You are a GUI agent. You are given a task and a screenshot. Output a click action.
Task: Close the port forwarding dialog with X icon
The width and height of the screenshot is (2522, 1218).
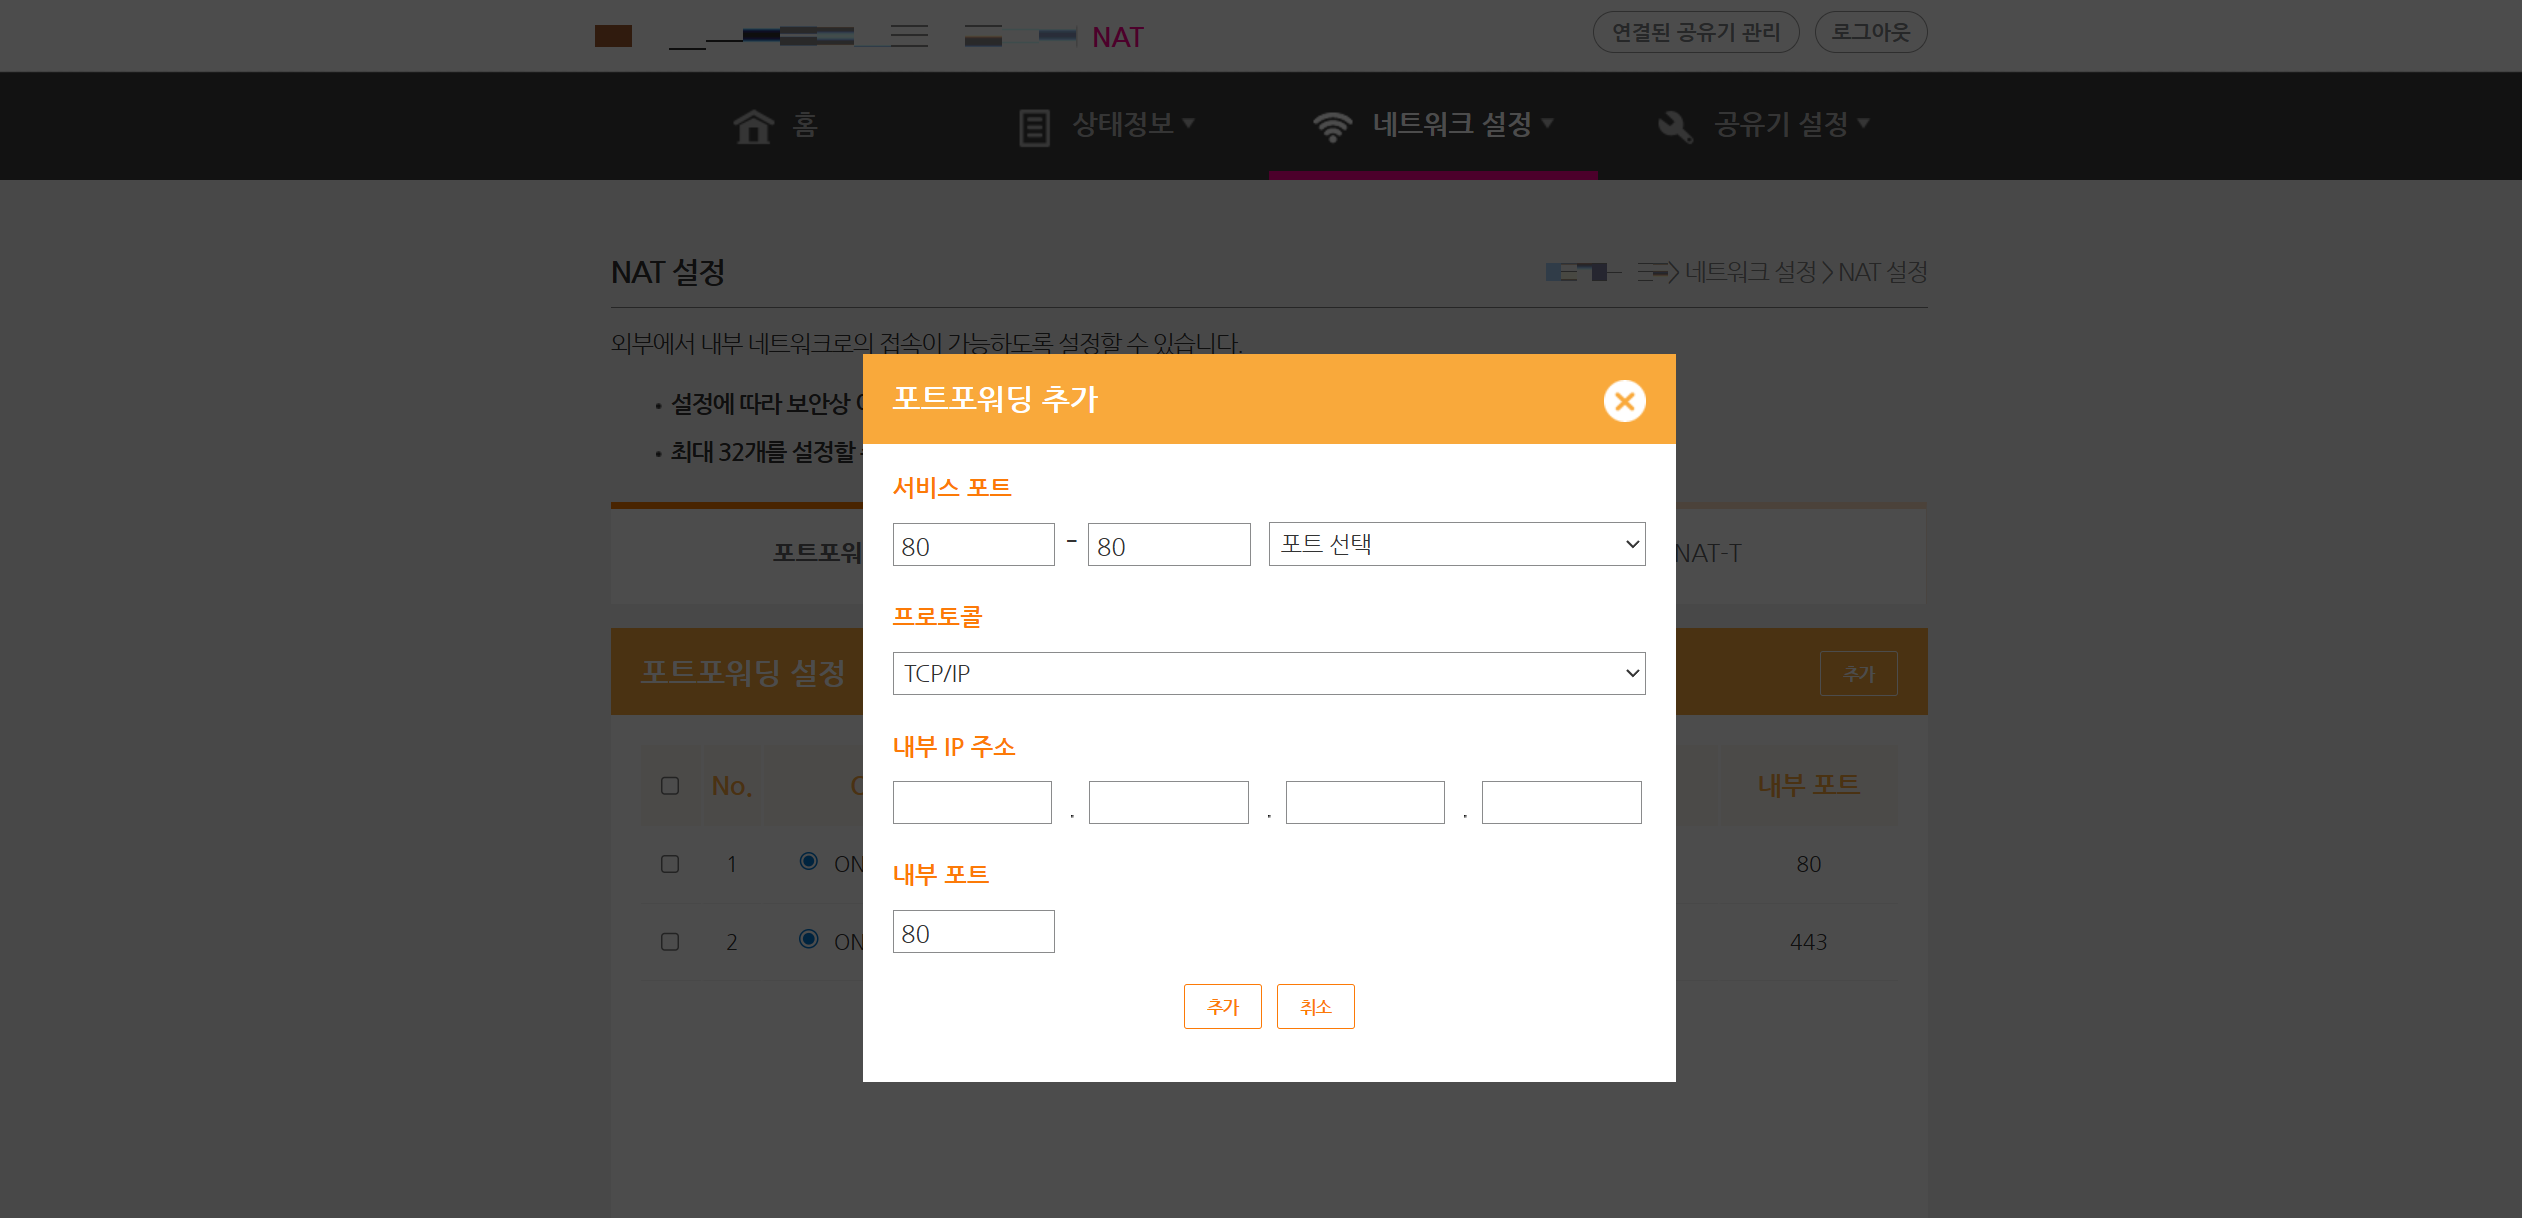1624,401
